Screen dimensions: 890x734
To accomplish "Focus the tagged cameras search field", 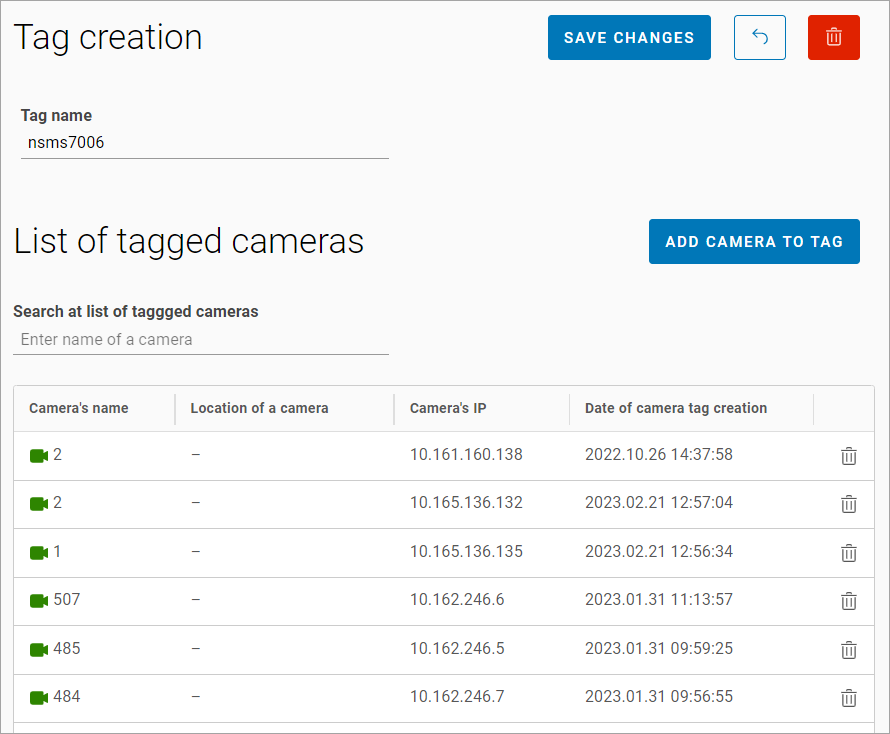I will point(200,340).
